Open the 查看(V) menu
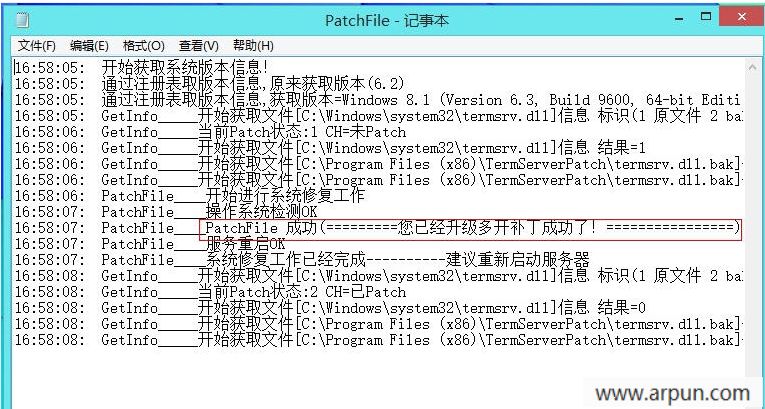This screenshot has height=409, width=765. coord(199,46)
